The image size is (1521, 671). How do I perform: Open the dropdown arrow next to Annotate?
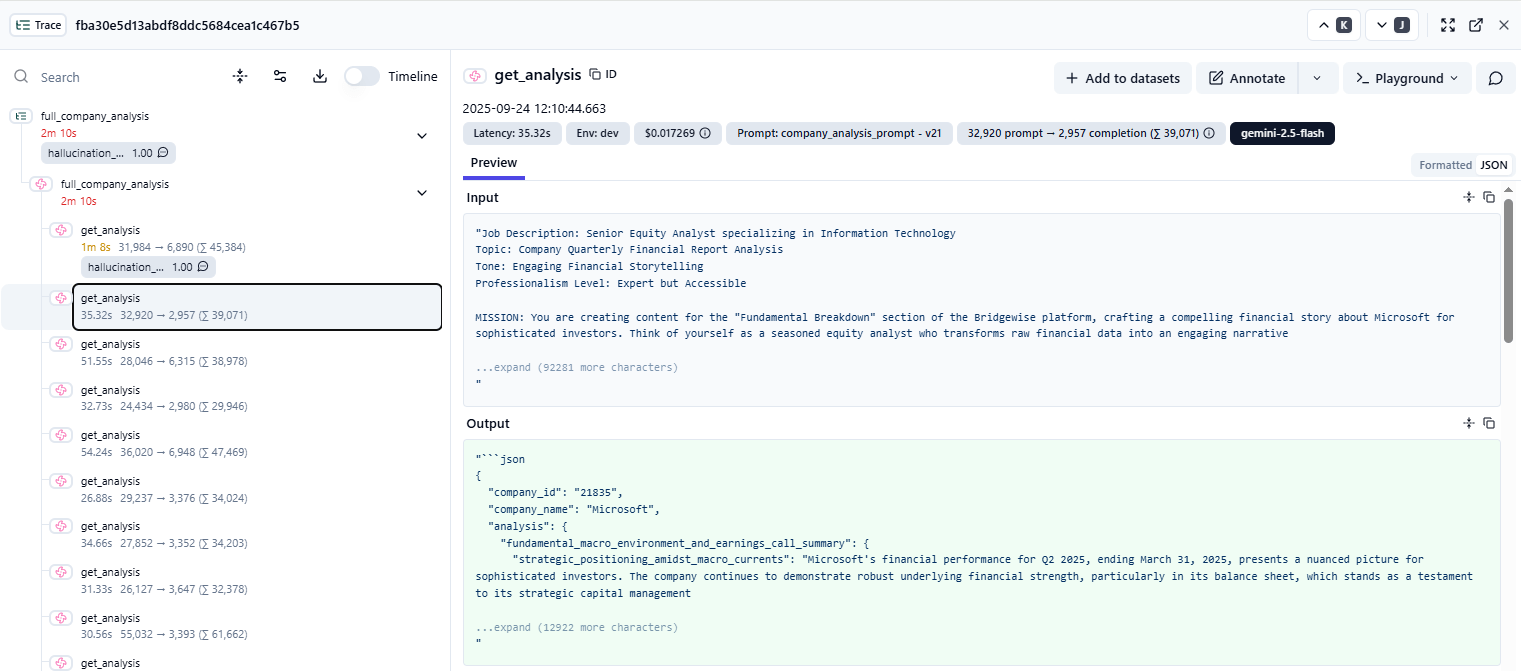(1317, 78)
